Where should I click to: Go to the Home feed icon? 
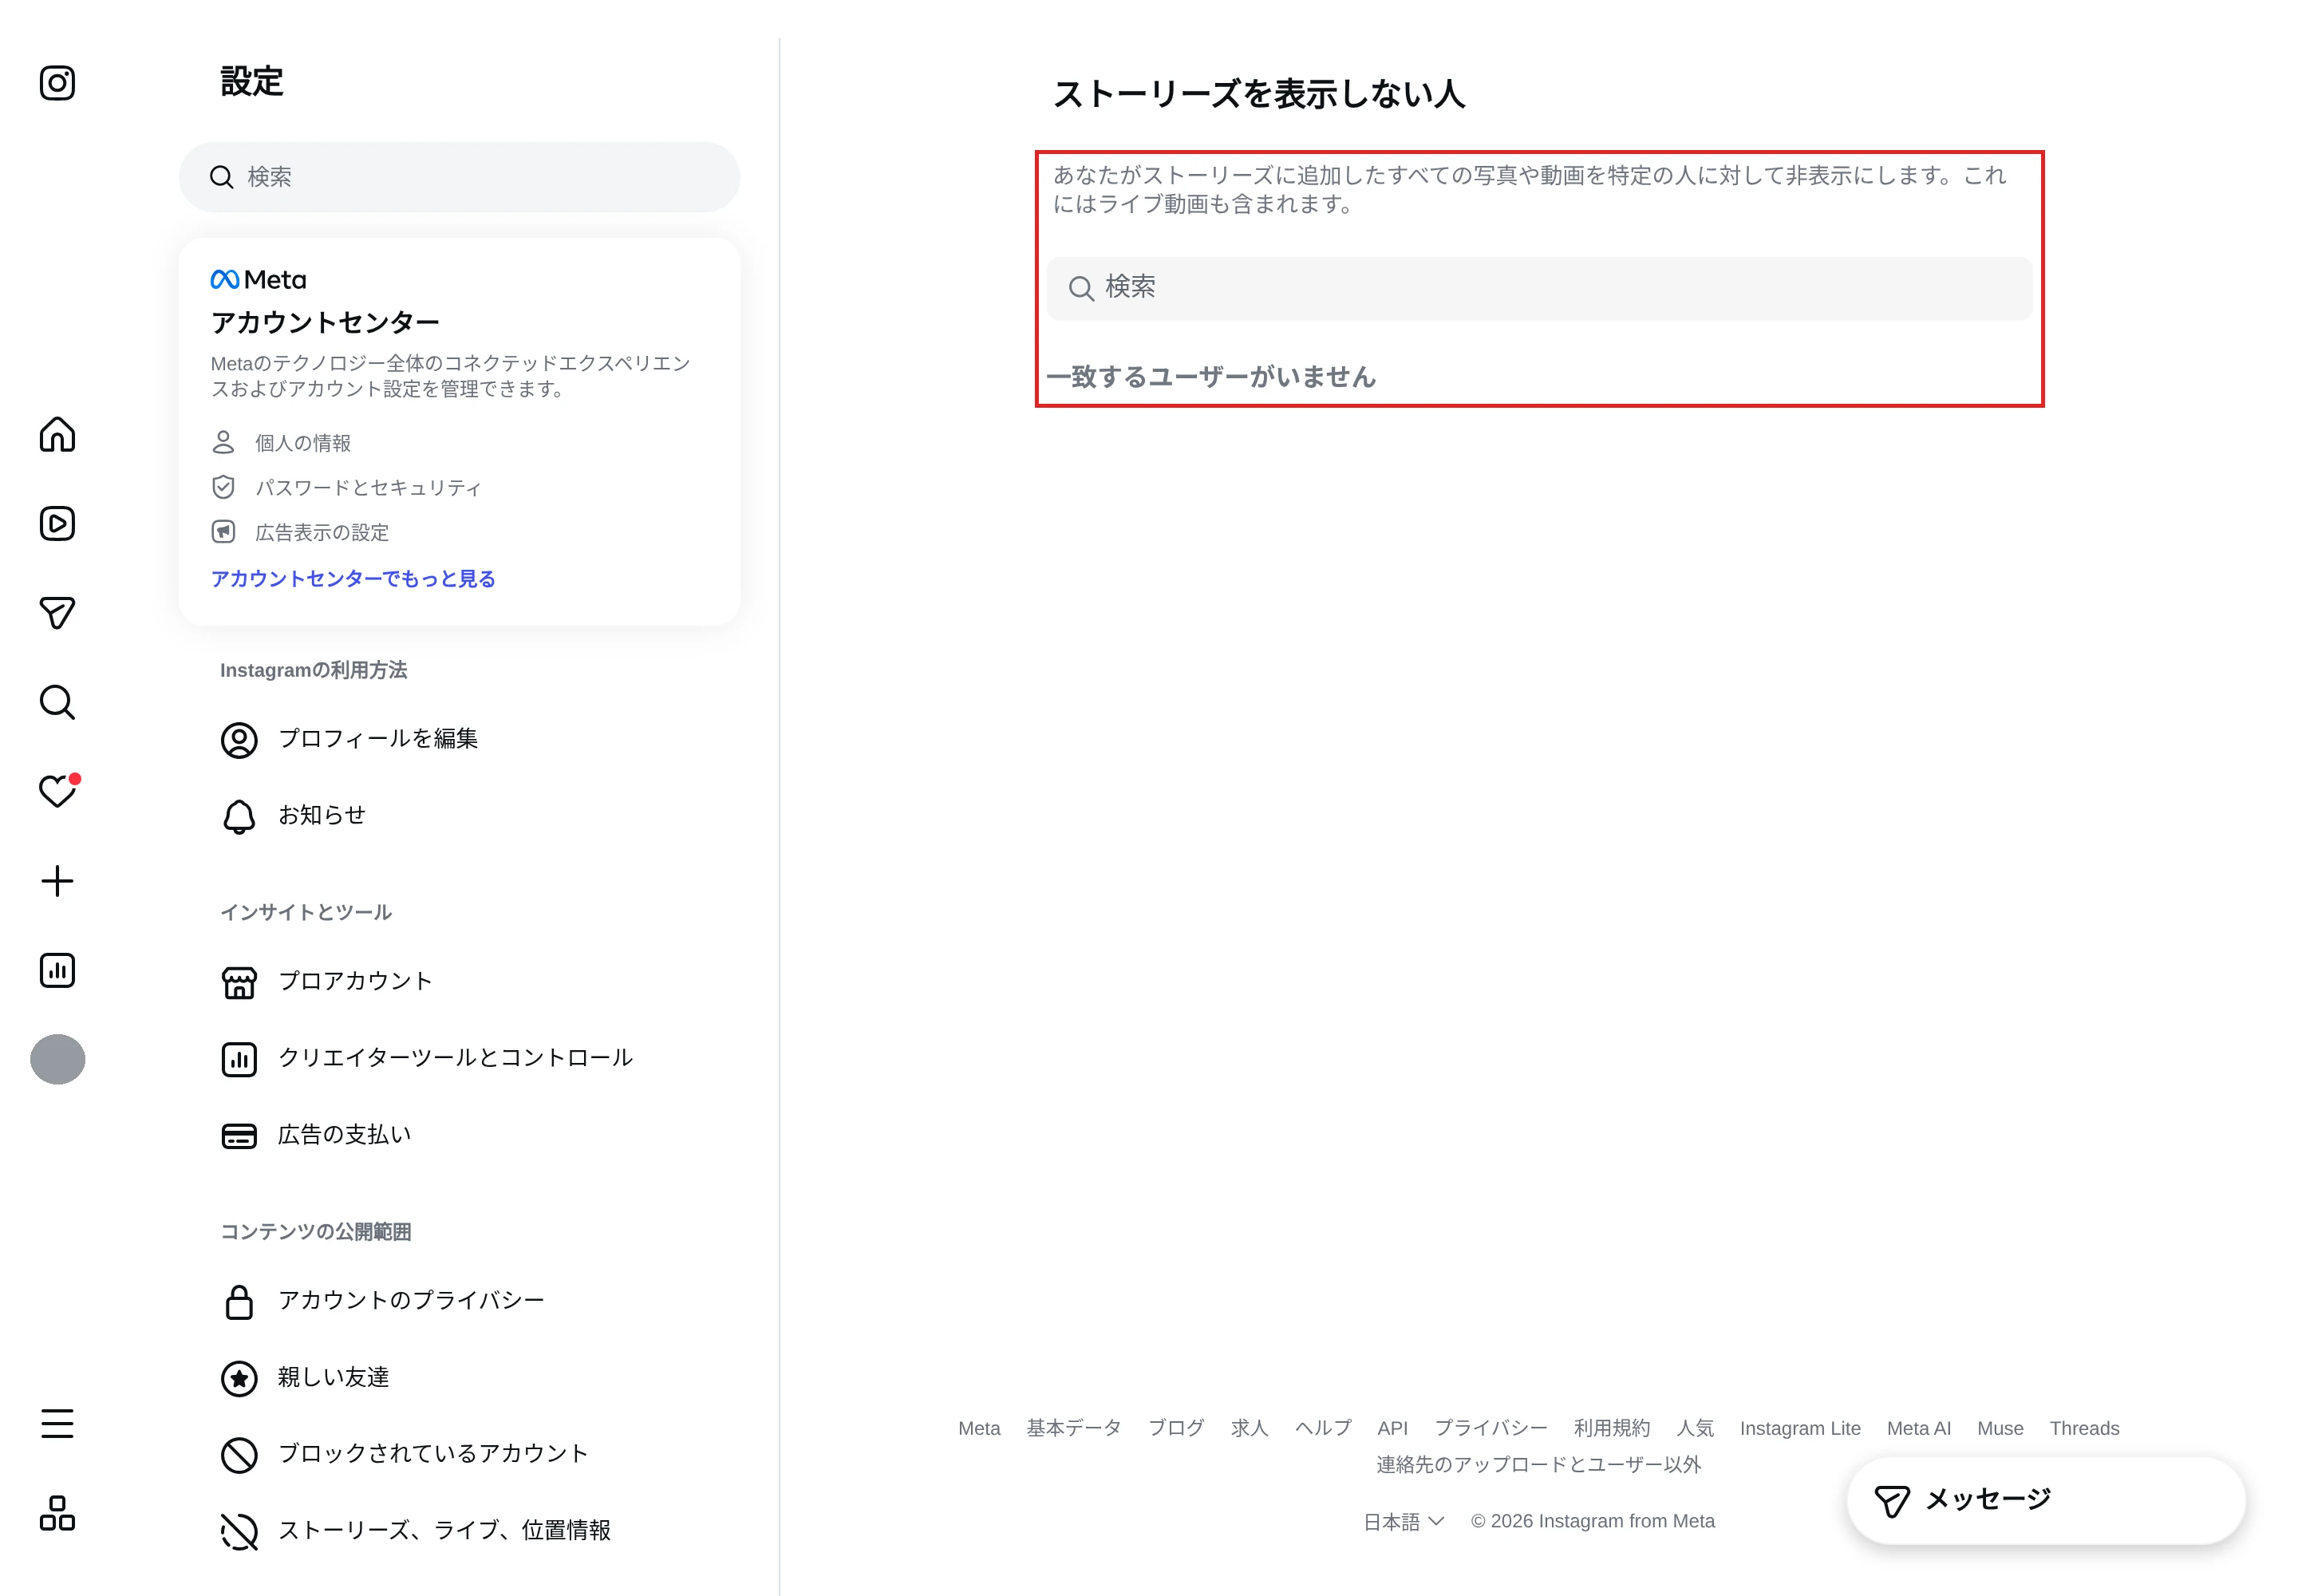coord(57,434)
